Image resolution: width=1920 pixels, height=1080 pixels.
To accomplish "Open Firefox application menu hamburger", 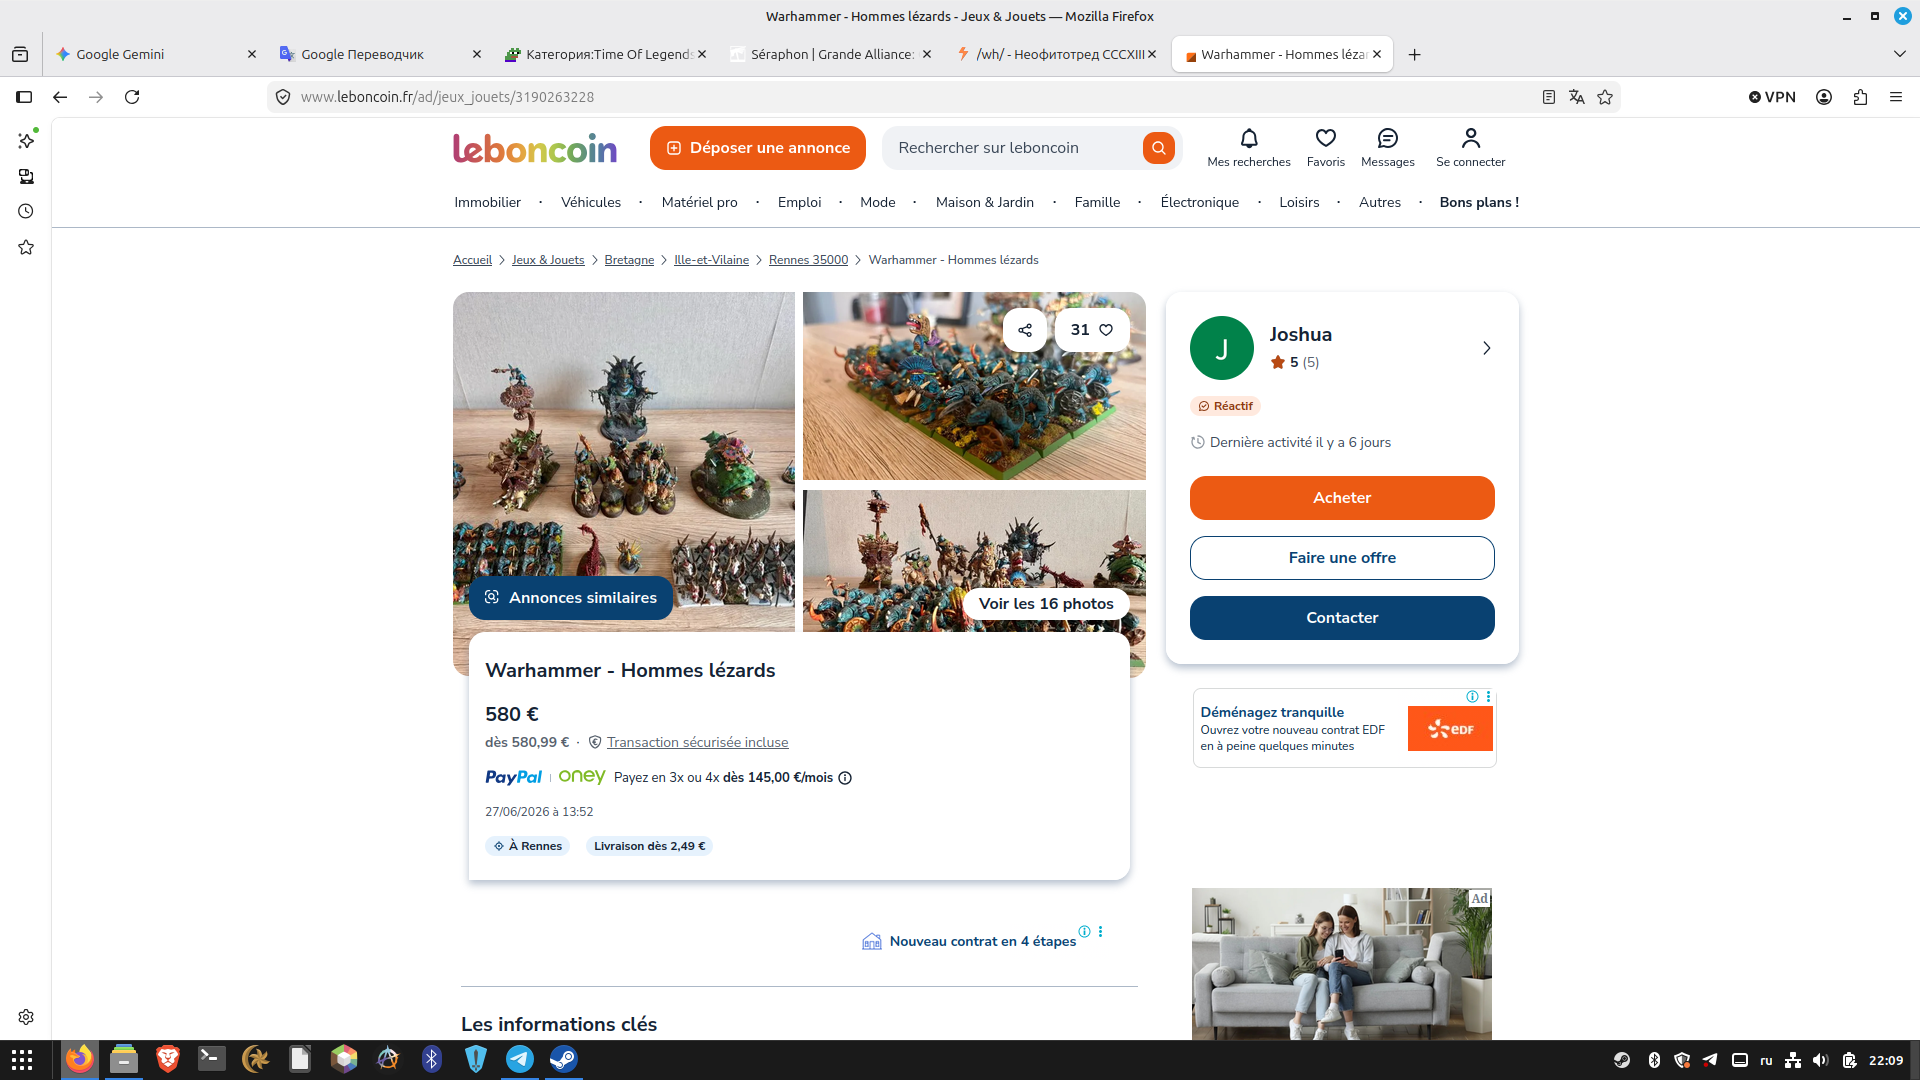I will (1896, 97).
